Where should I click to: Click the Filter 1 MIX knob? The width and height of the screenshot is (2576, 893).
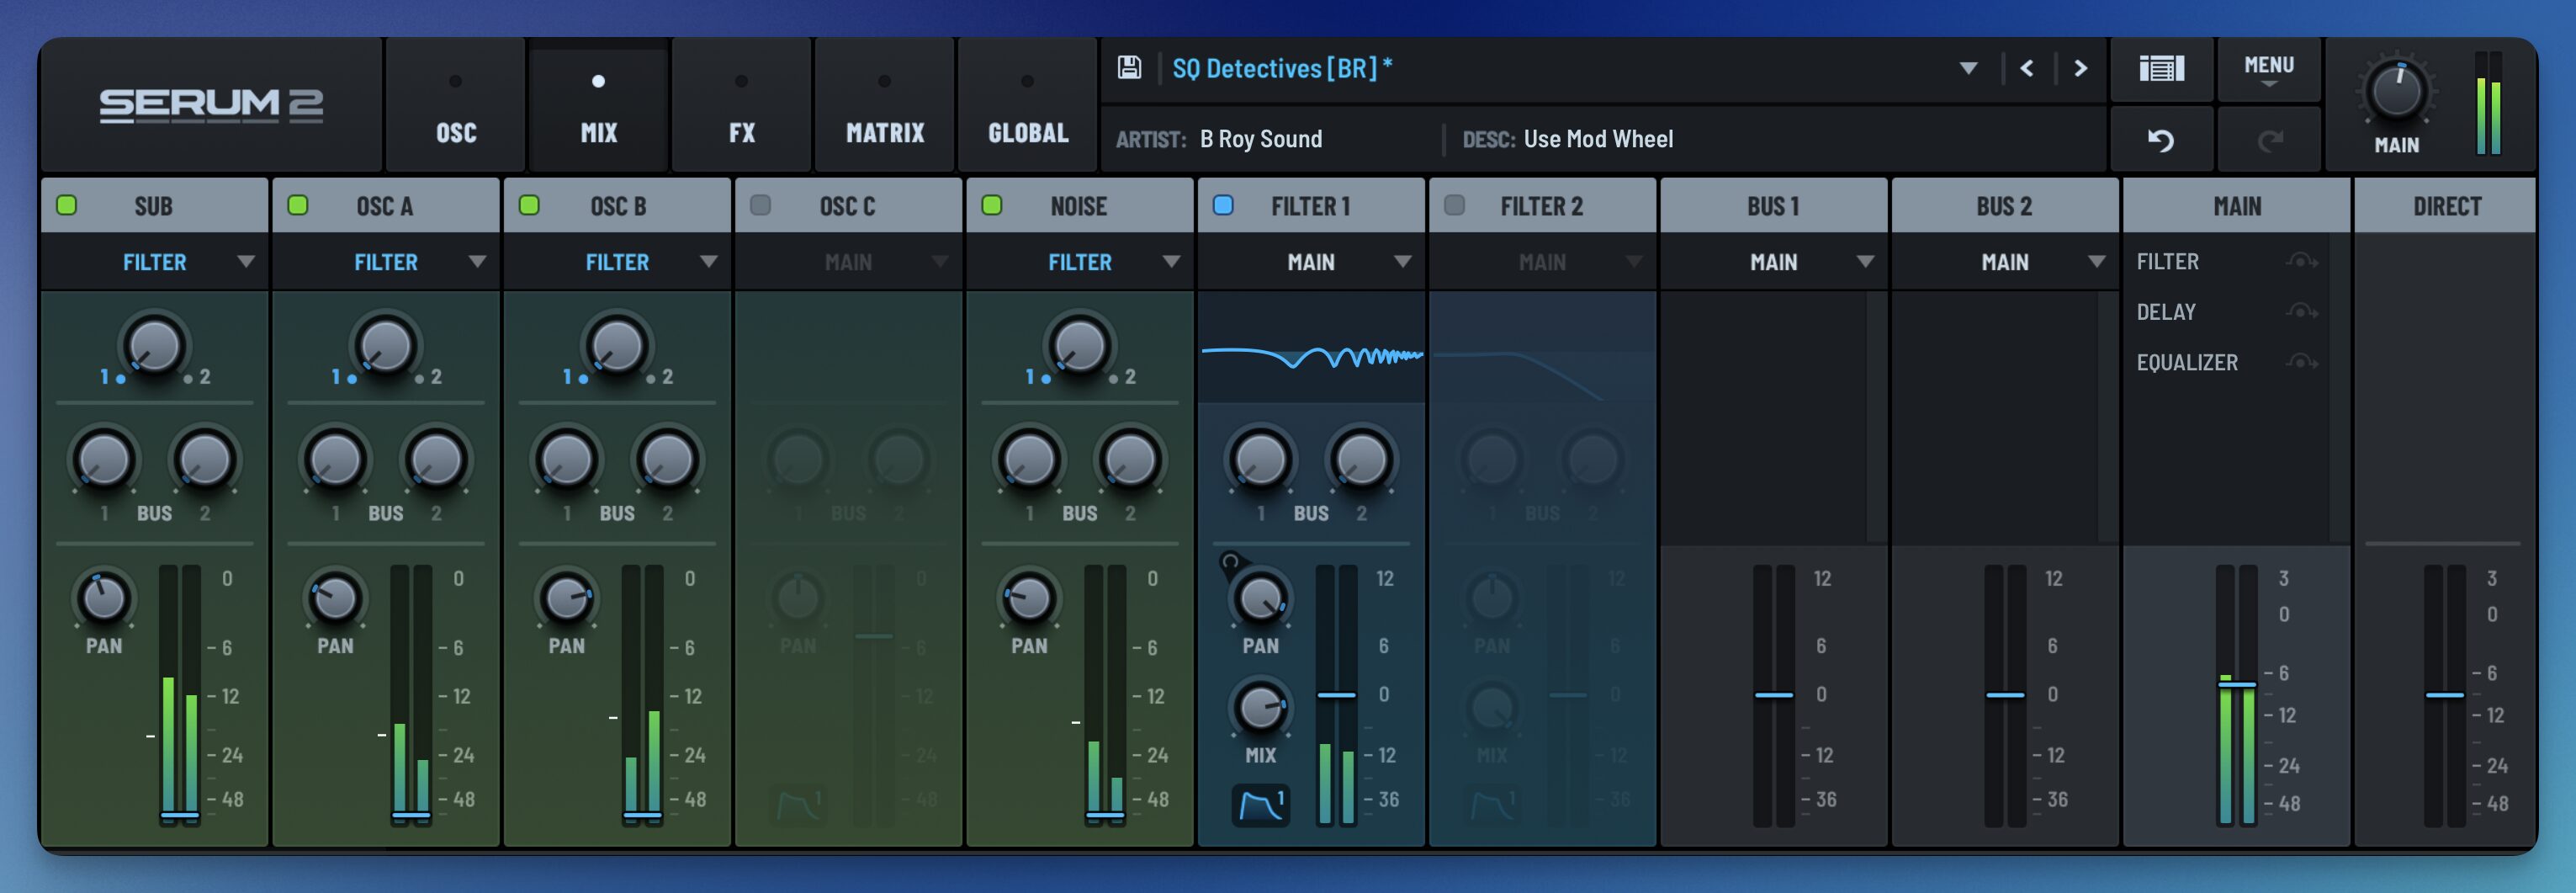tap(1260, 708)
